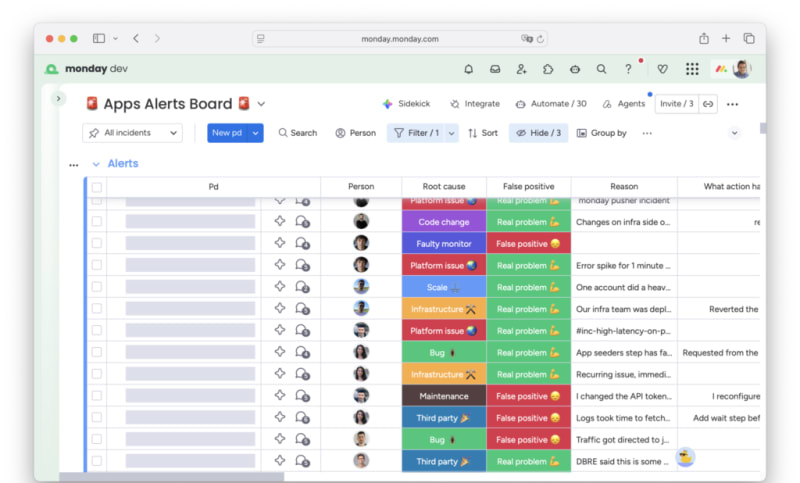The image size is (800, 483).
Task: Click the monday.monday.com address bar
Action: tap(399, 38)
